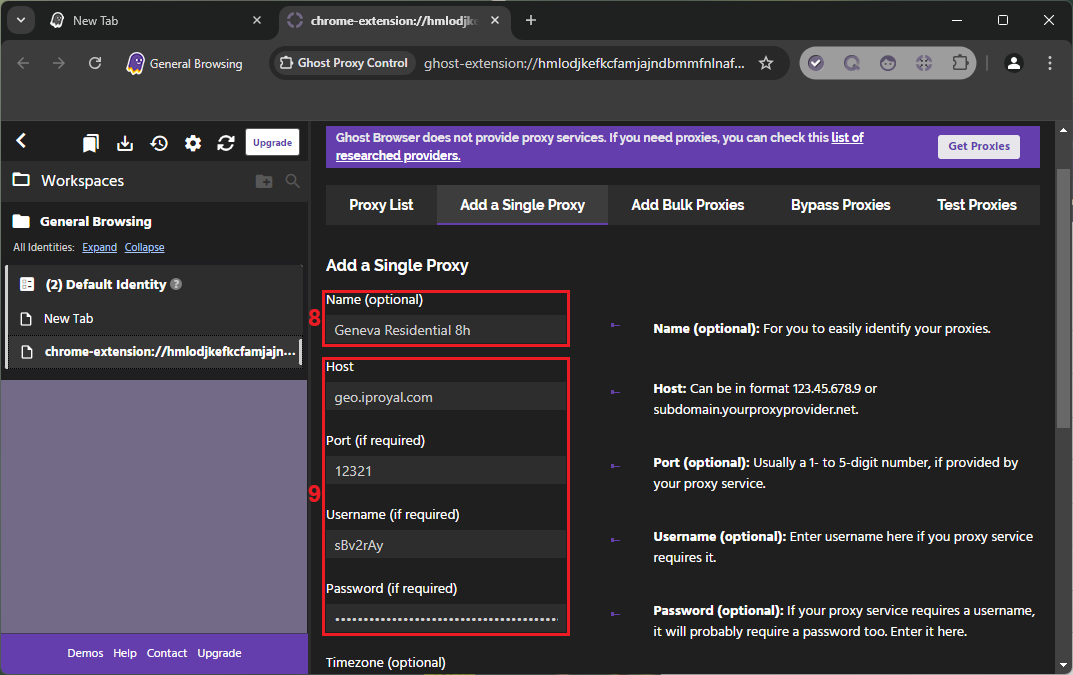1073x675 pixels.
Task: Open the Demos footer link
Action: point(85,653)
